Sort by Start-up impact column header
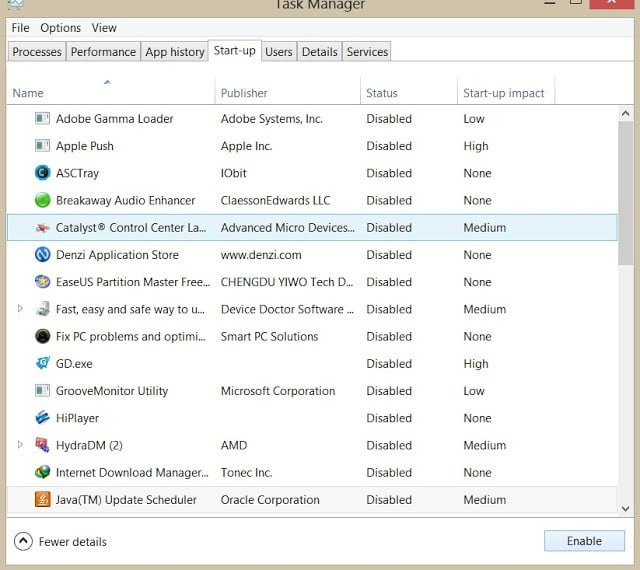 pos(504,93)
